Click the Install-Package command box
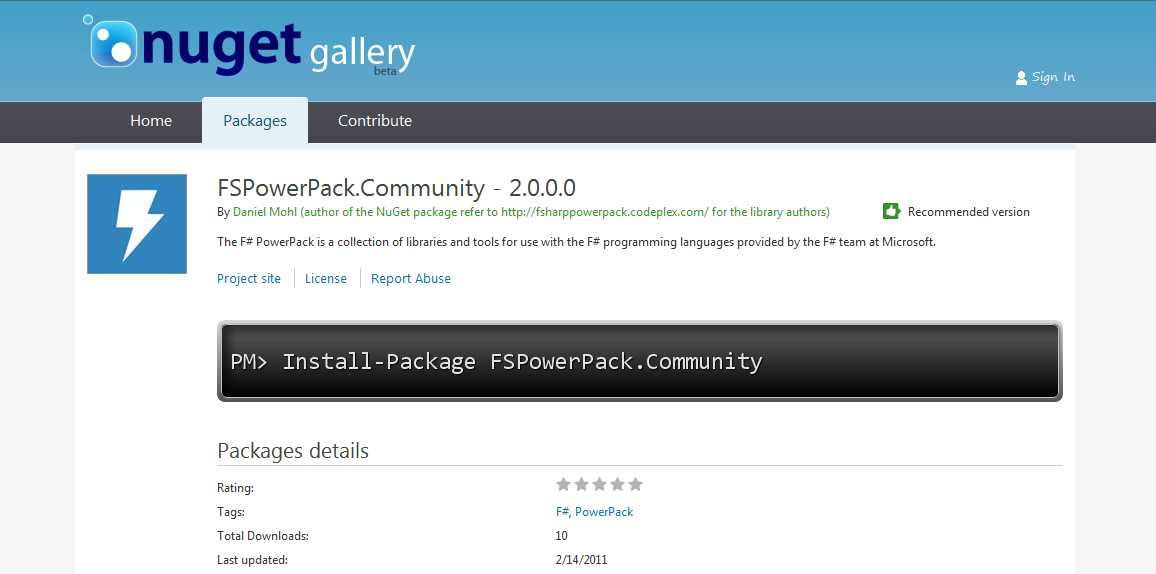Image resolution: width=1156 pixels, height=574 pixels. pos(640,361)
